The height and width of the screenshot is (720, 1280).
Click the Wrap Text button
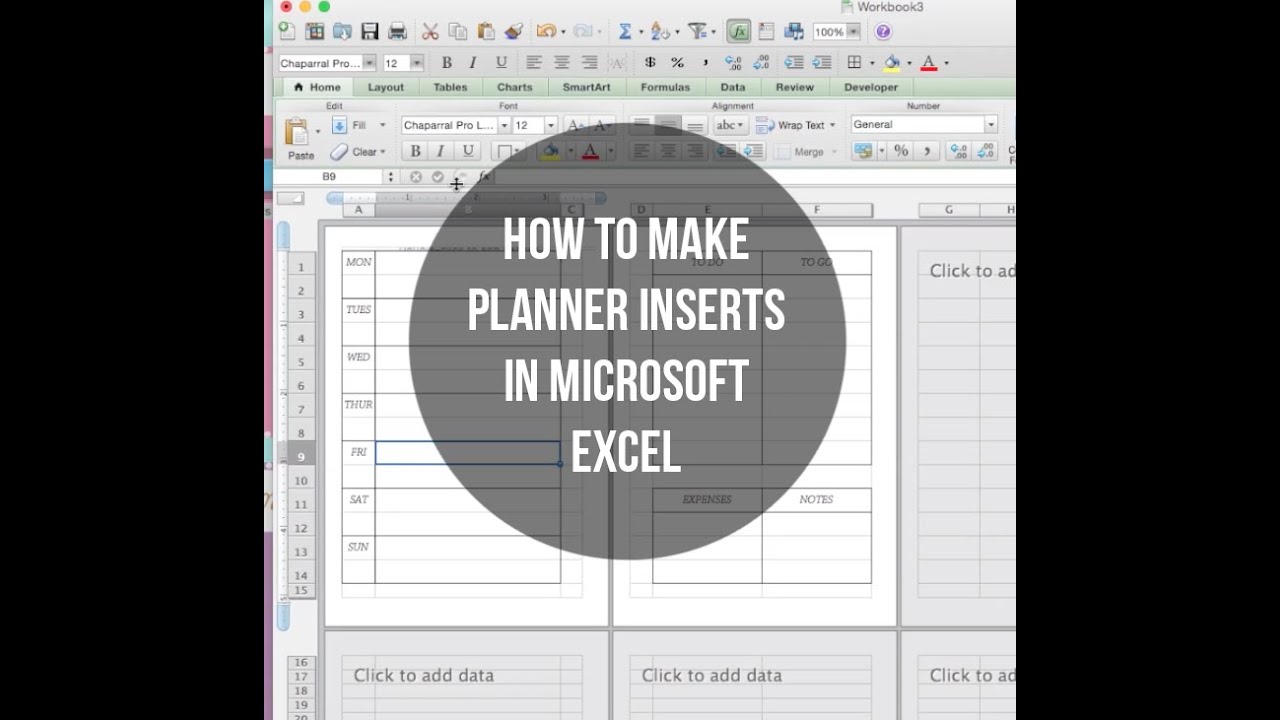(x=791, y=125)
